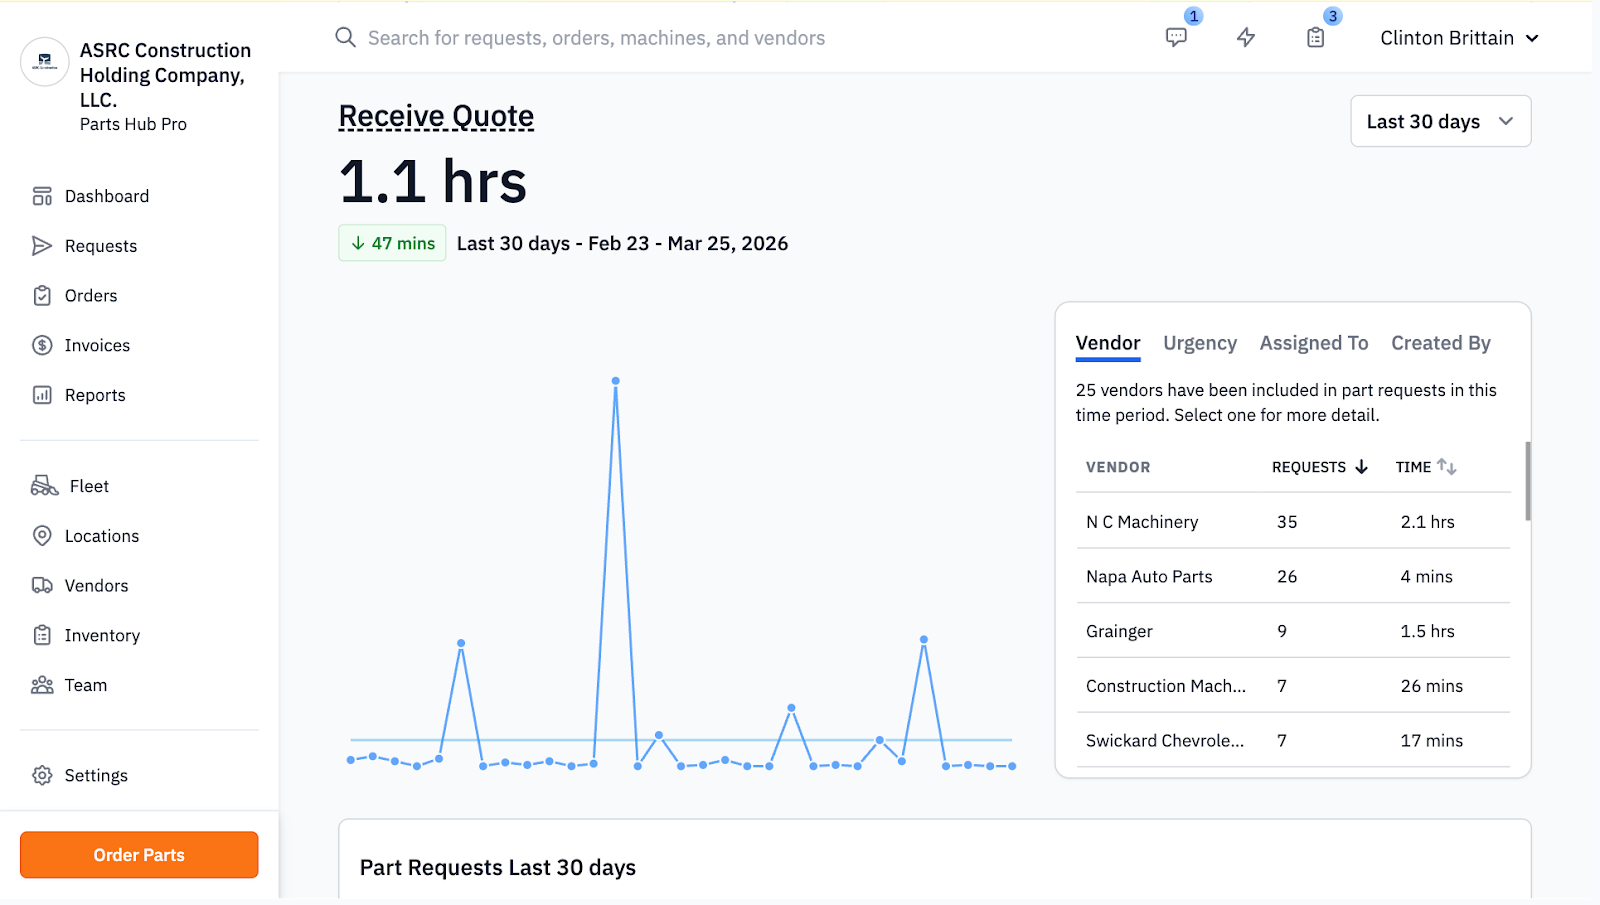The image size is (1600, 905).
Task: Sort by TIME column arrows
Action: (x=1447, y=467)
